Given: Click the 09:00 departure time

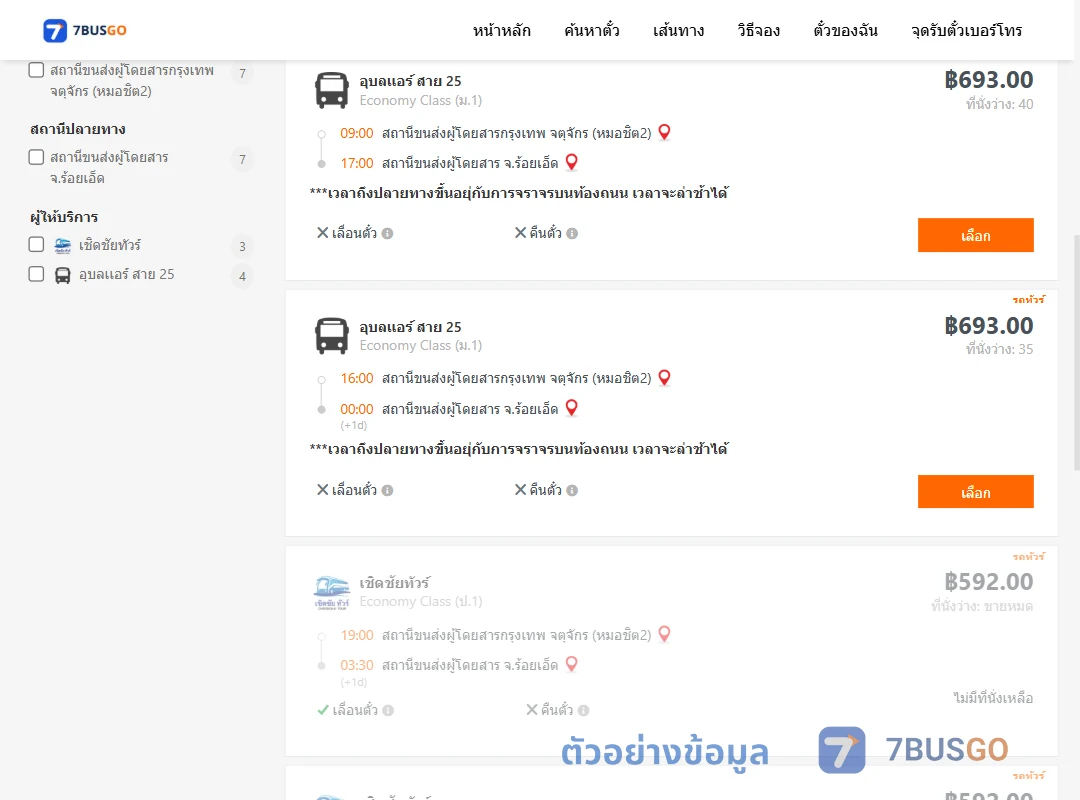Looking at the screenshot, I should click(357, 133).
